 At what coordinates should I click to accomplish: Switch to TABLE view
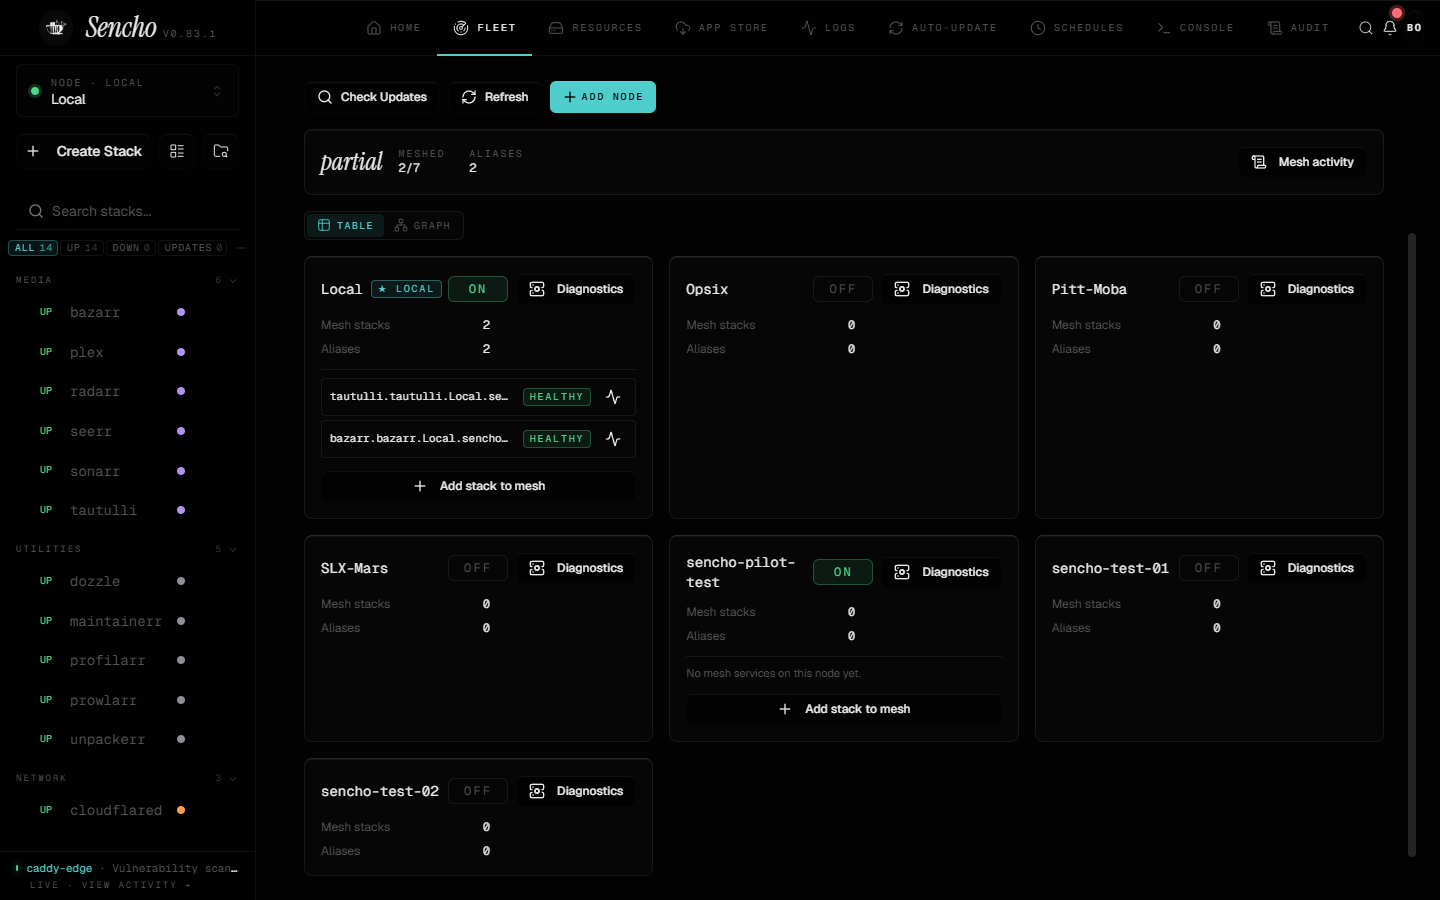346,226
